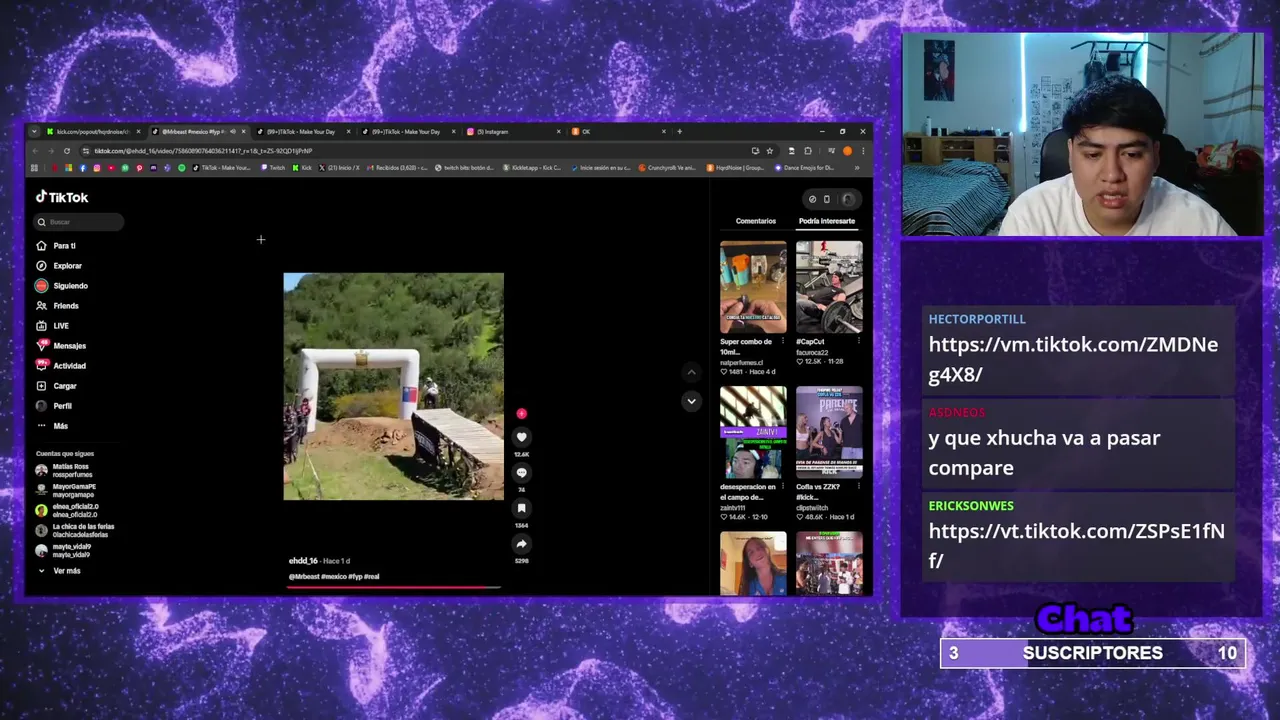The width and height of the screenshot is (1280, 720).
Task: Click the circular icon beside the phone icon
Action: pyautogui.click(x=812, y=199)
